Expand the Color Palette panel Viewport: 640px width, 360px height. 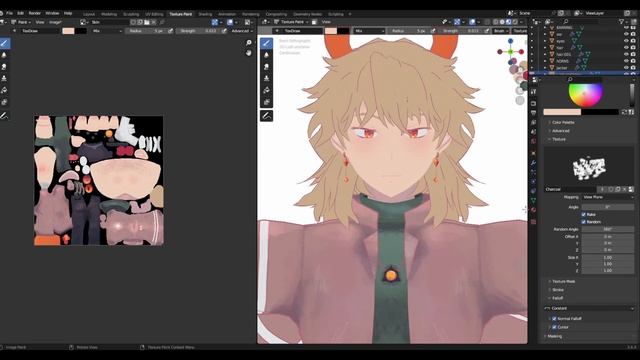(563, 122)
